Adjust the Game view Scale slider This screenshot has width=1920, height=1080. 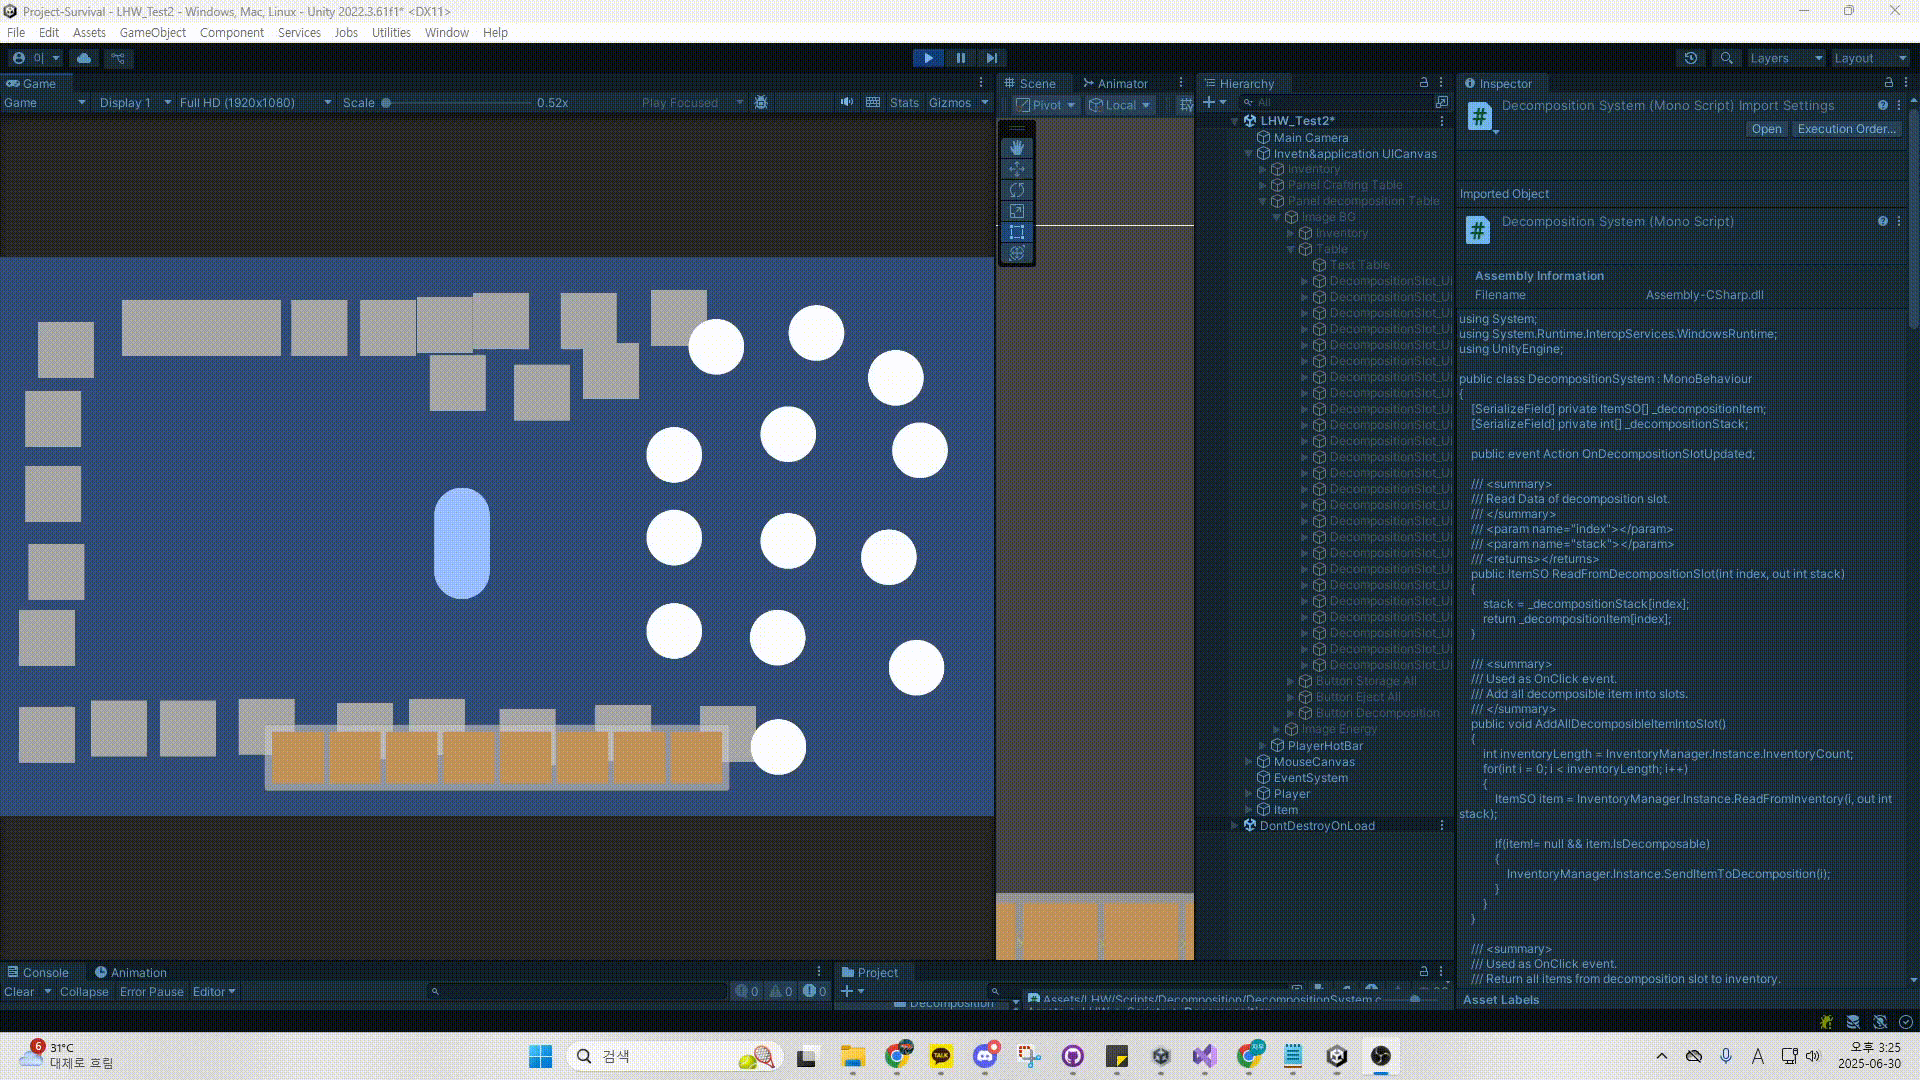[x=386, y=102]
